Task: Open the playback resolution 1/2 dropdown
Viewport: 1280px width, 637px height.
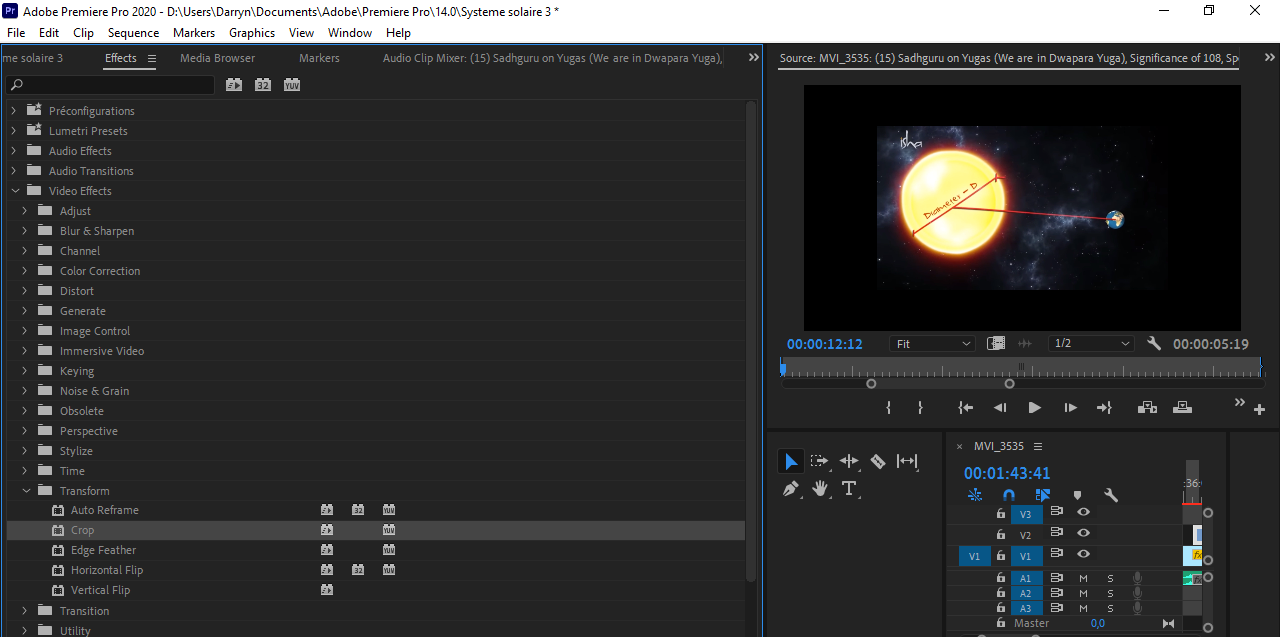Action: pyautogui.click(x=1091, y=343)
